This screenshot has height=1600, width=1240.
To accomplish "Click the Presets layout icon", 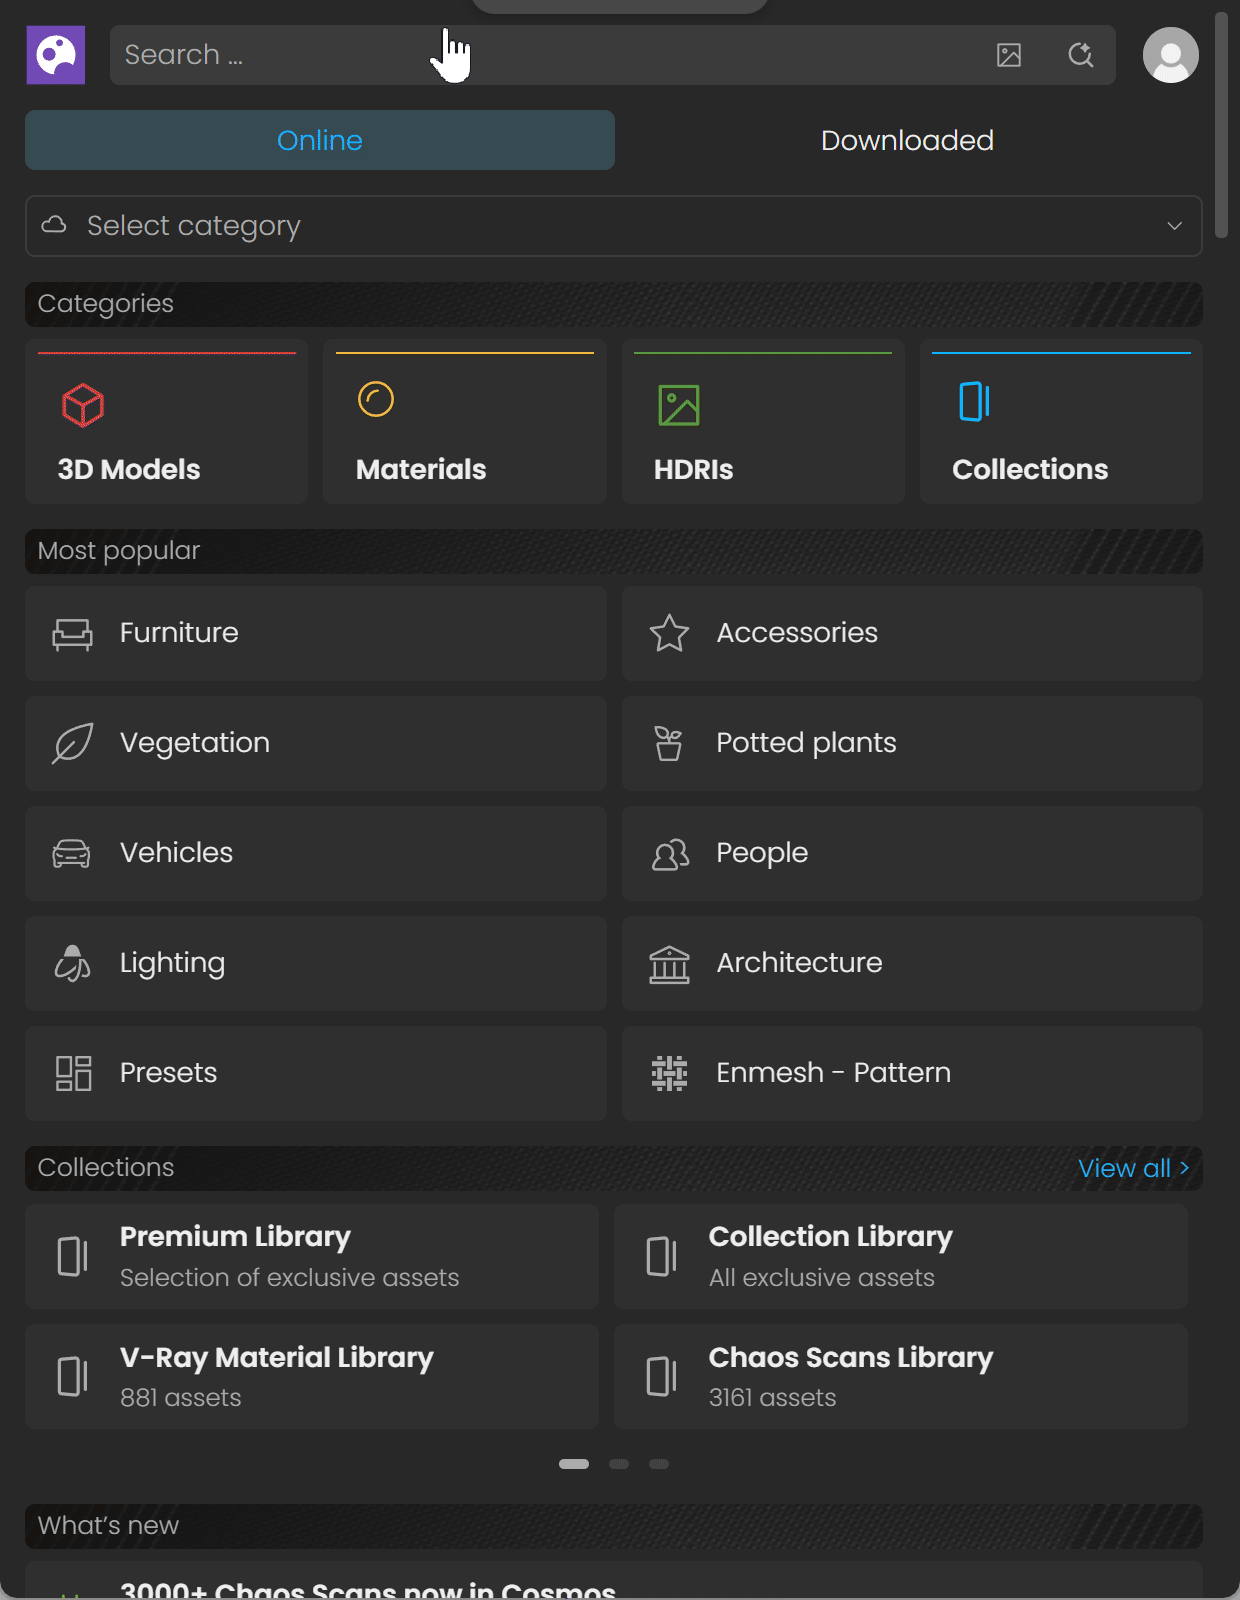I will (x=73, y=1073).
